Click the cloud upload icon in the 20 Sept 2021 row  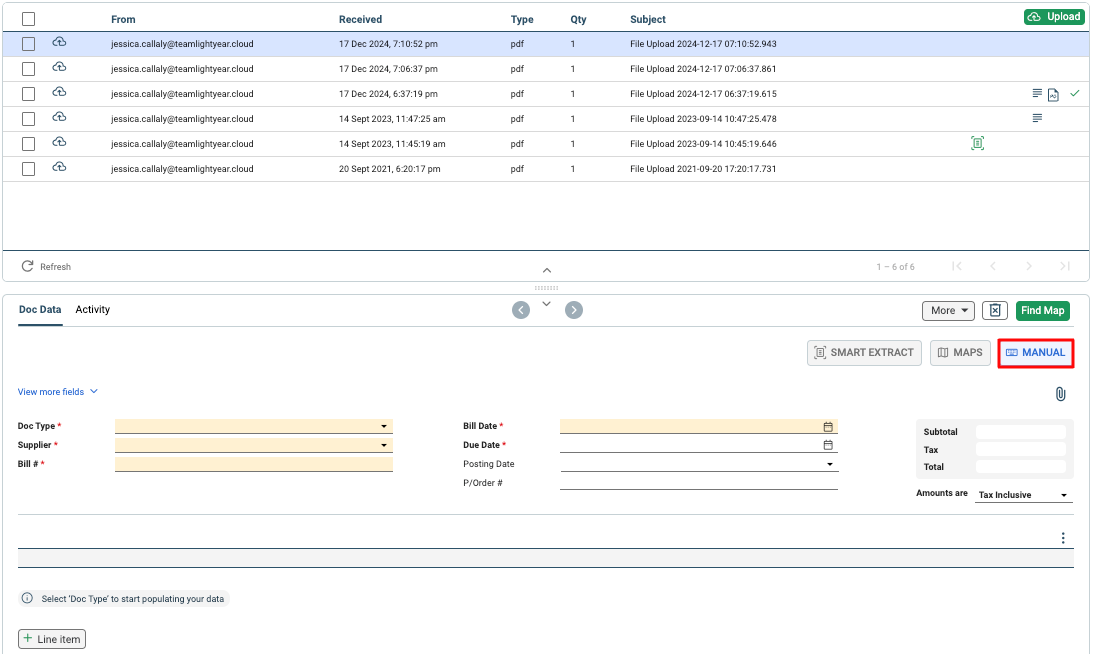(x=59, y=168)
